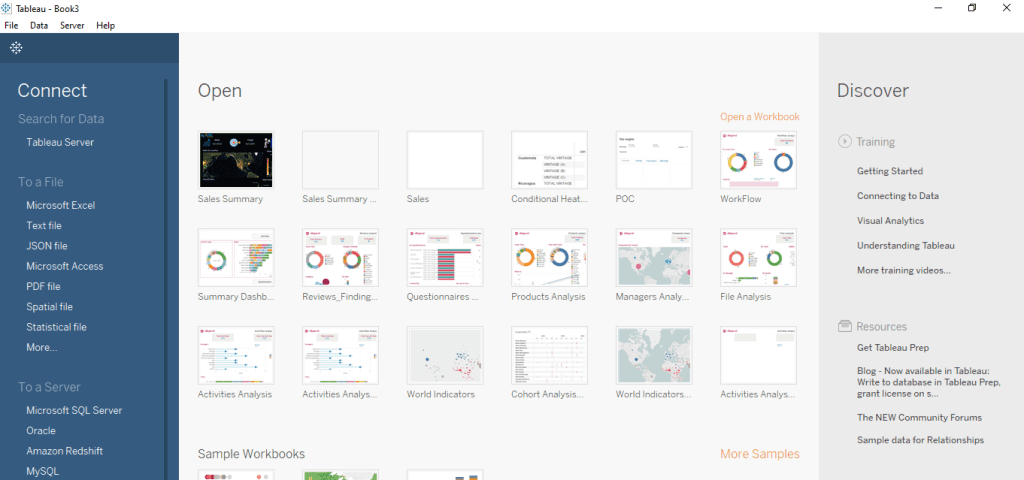Screen dimensions: 1024x480
Task: Click the More Samples link
Action: click(x=760, y=453)
